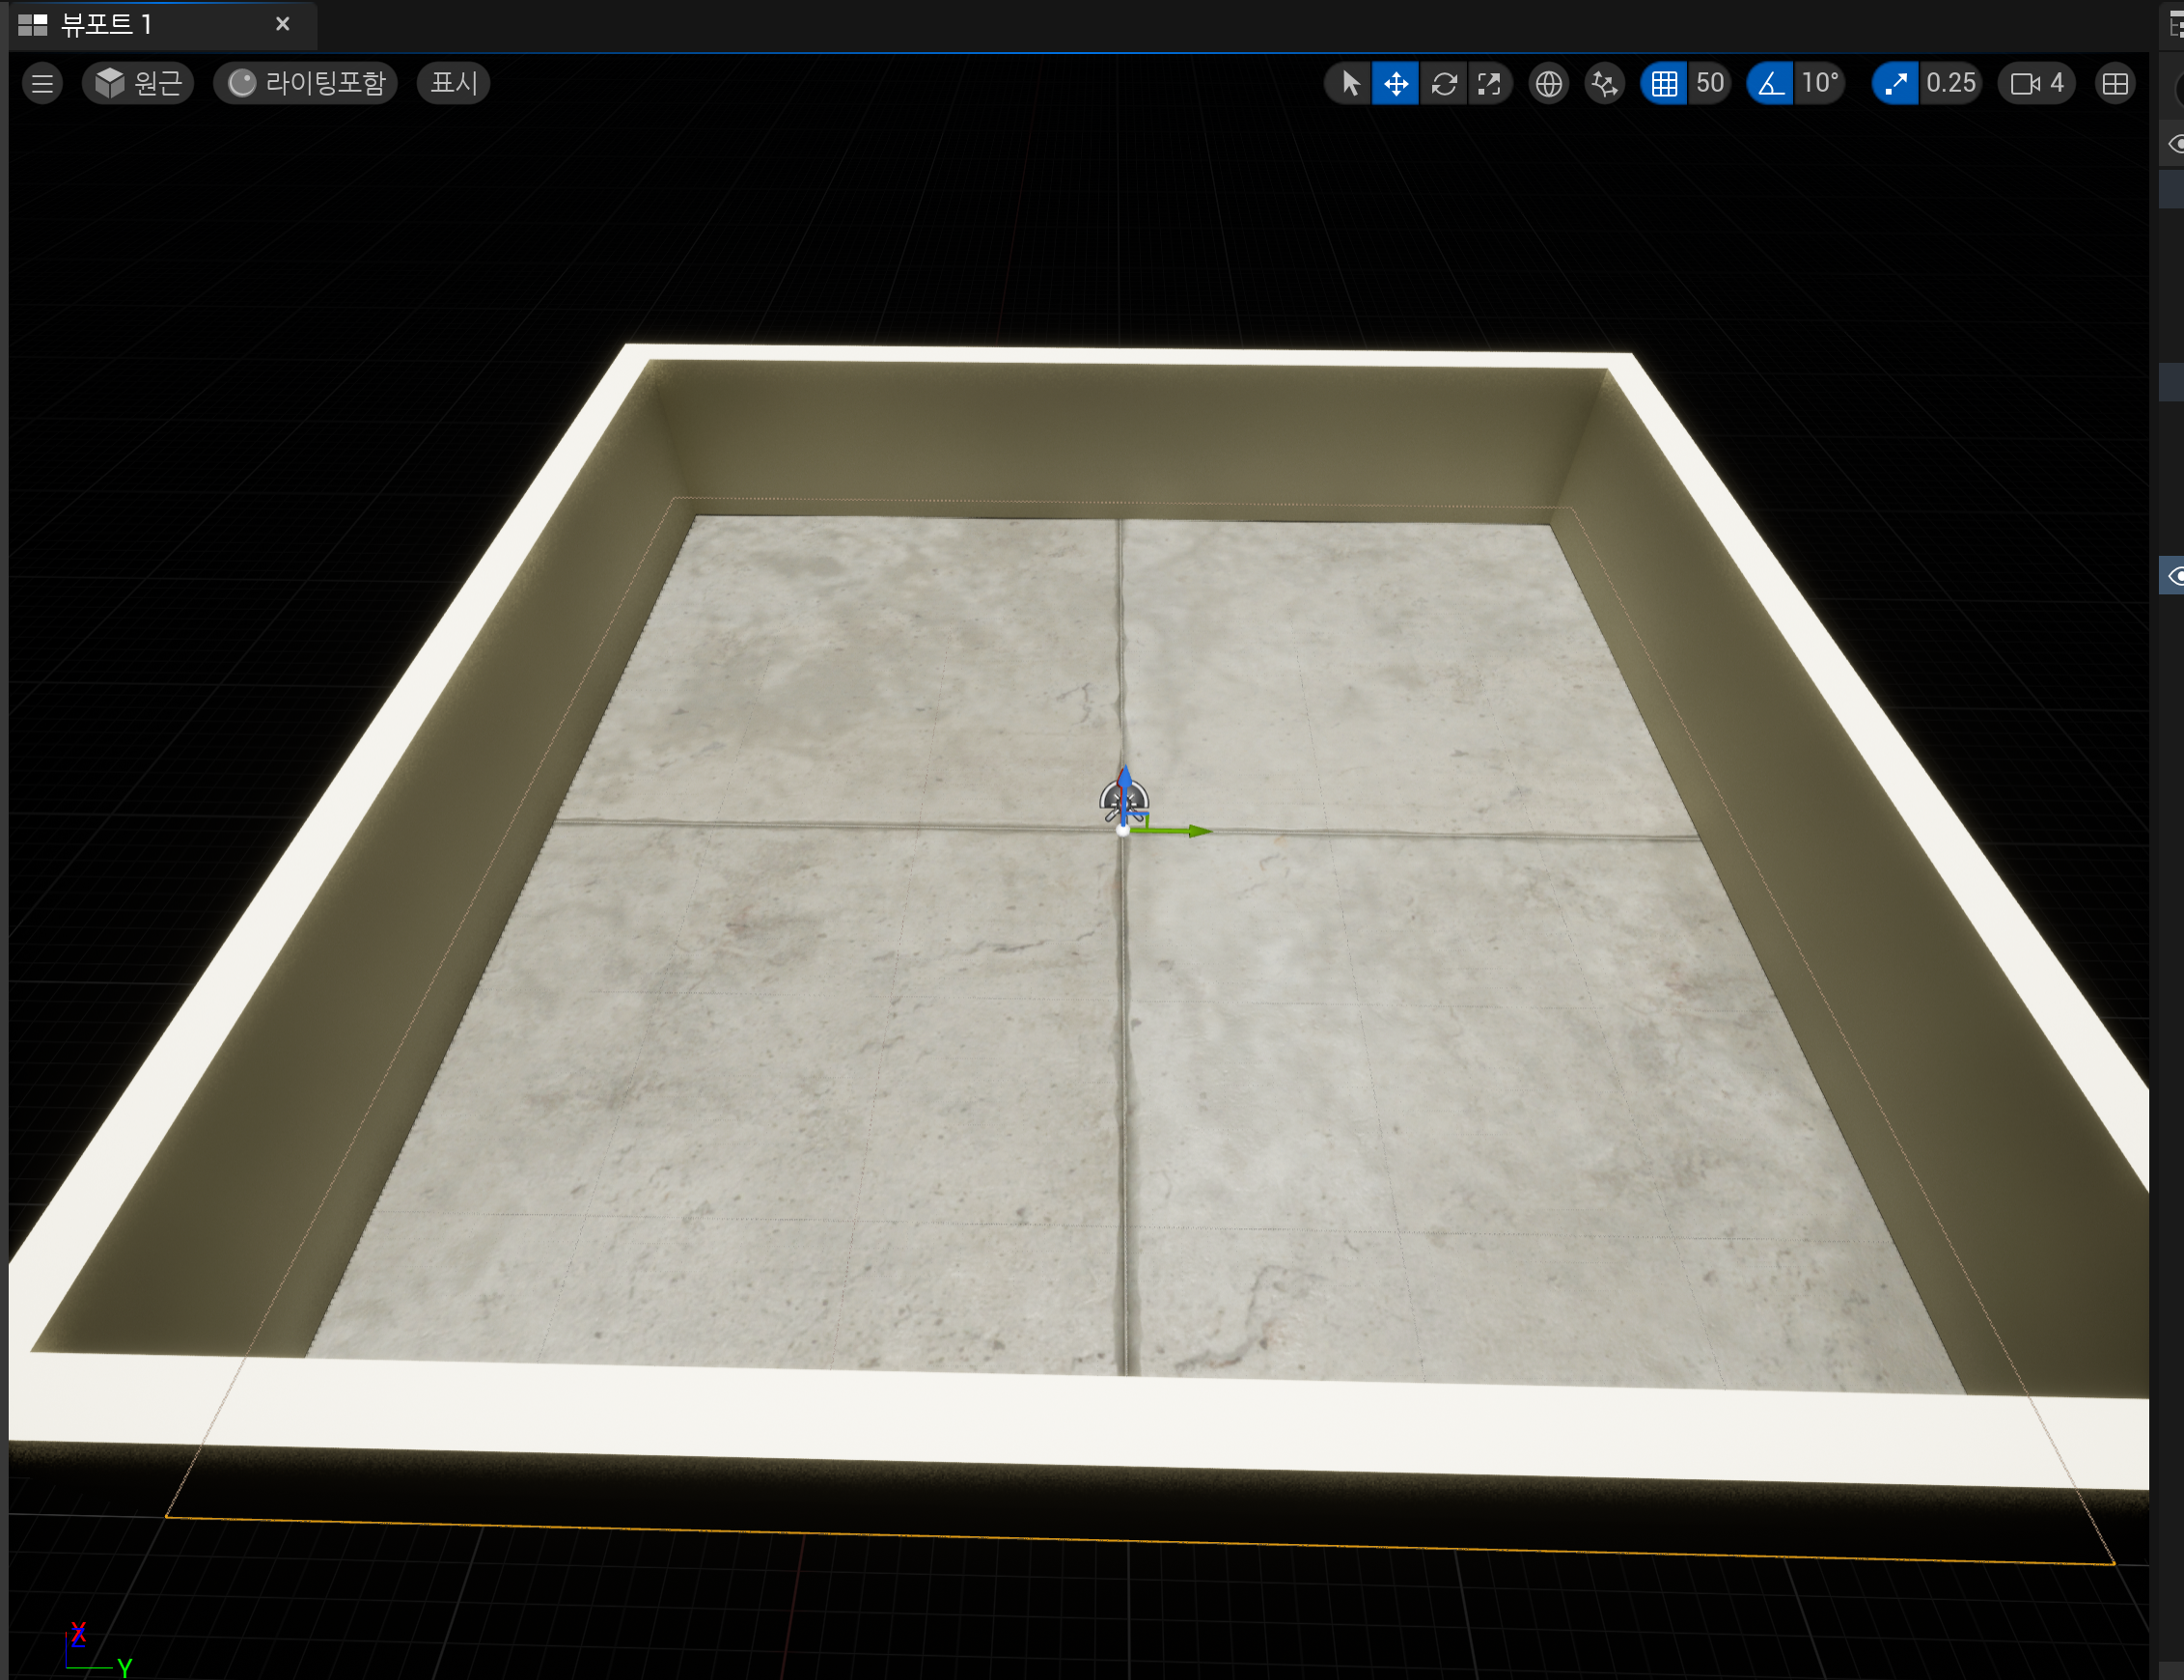Switch to the scale tool

tap(1489, 83)
